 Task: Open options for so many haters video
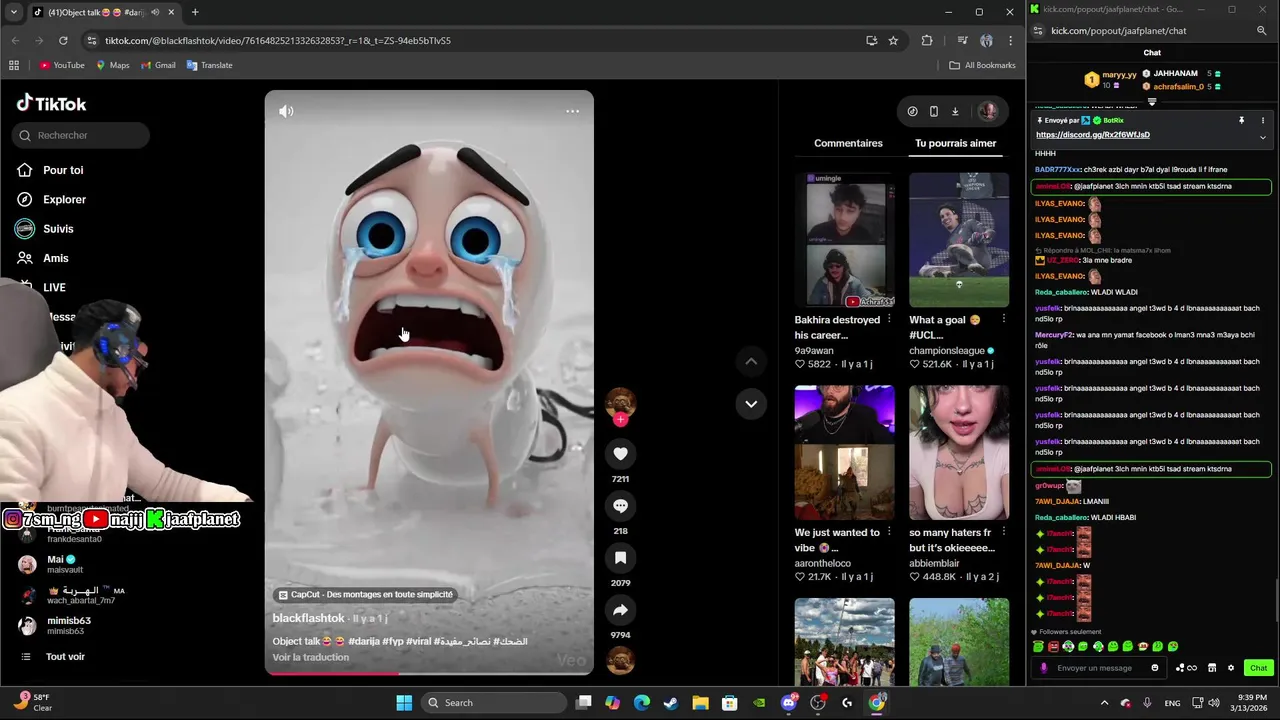click(1003, 532)
